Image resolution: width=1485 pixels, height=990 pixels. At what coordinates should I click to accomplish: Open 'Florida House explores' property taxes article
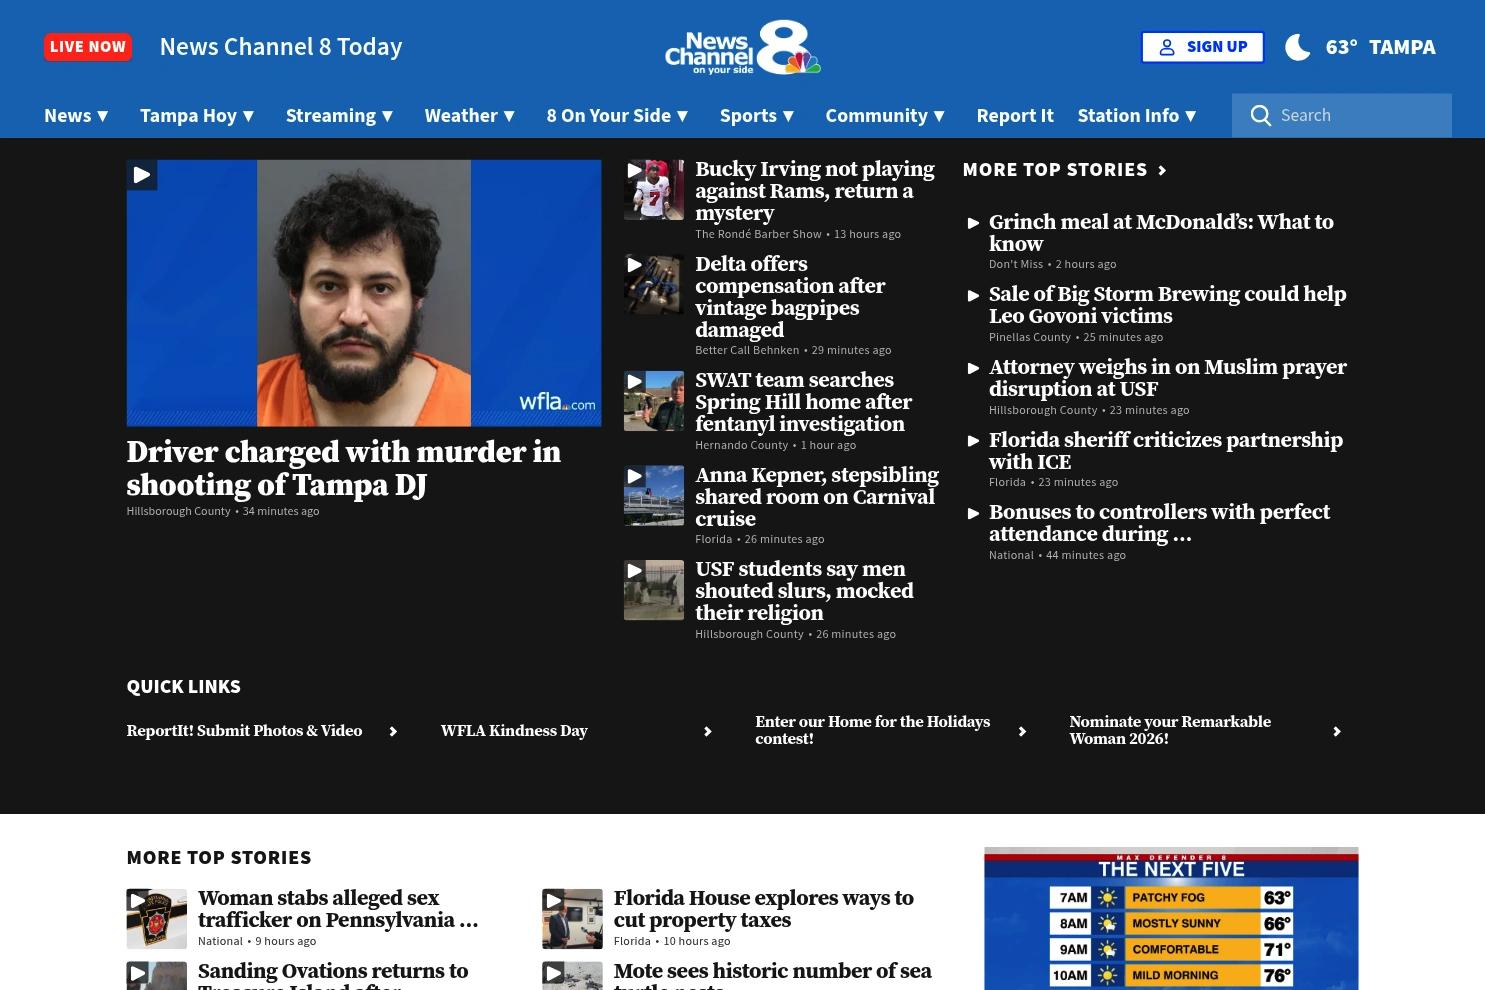point(764,909)
